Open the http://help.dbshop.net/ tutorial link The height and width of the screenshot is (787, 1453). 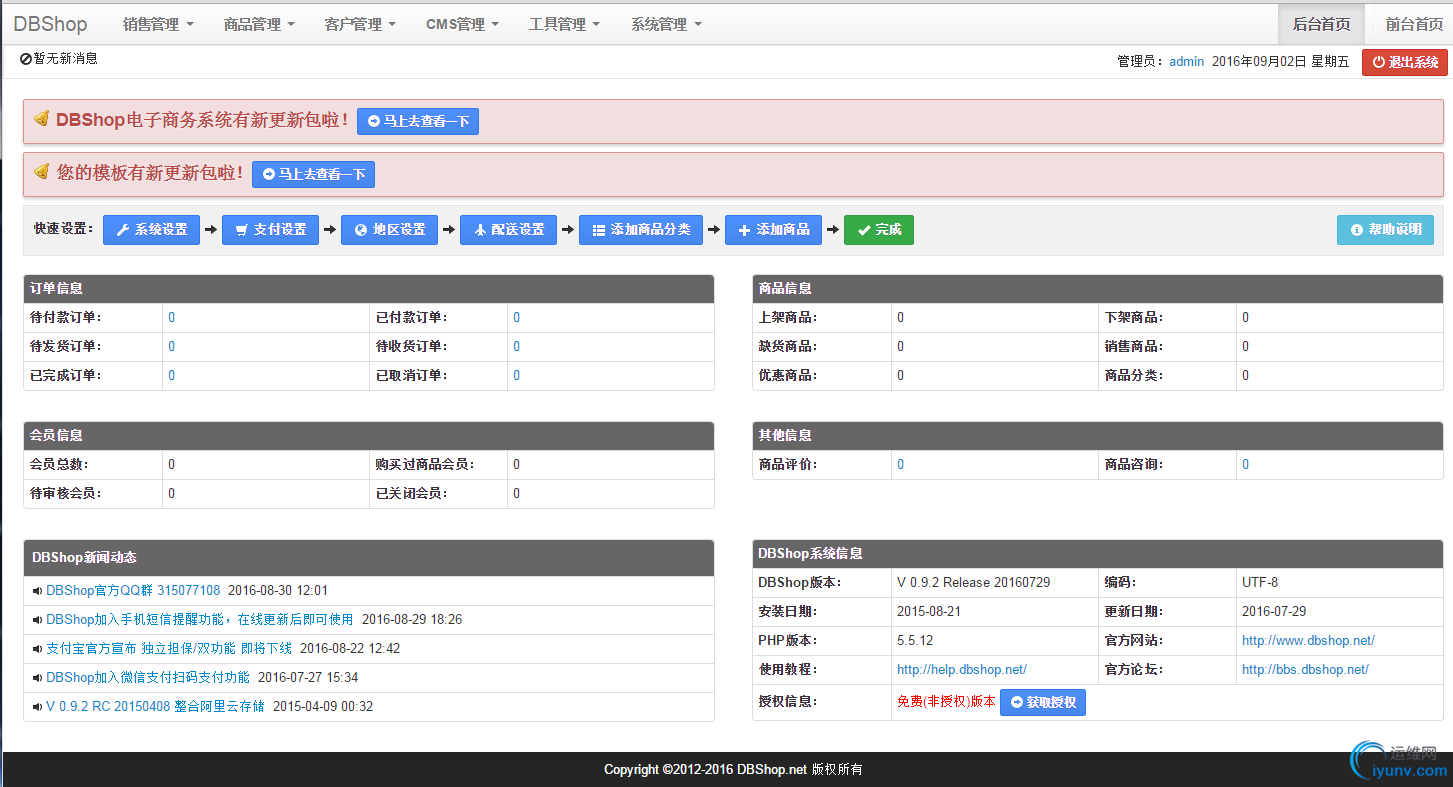tap(961, 670)
